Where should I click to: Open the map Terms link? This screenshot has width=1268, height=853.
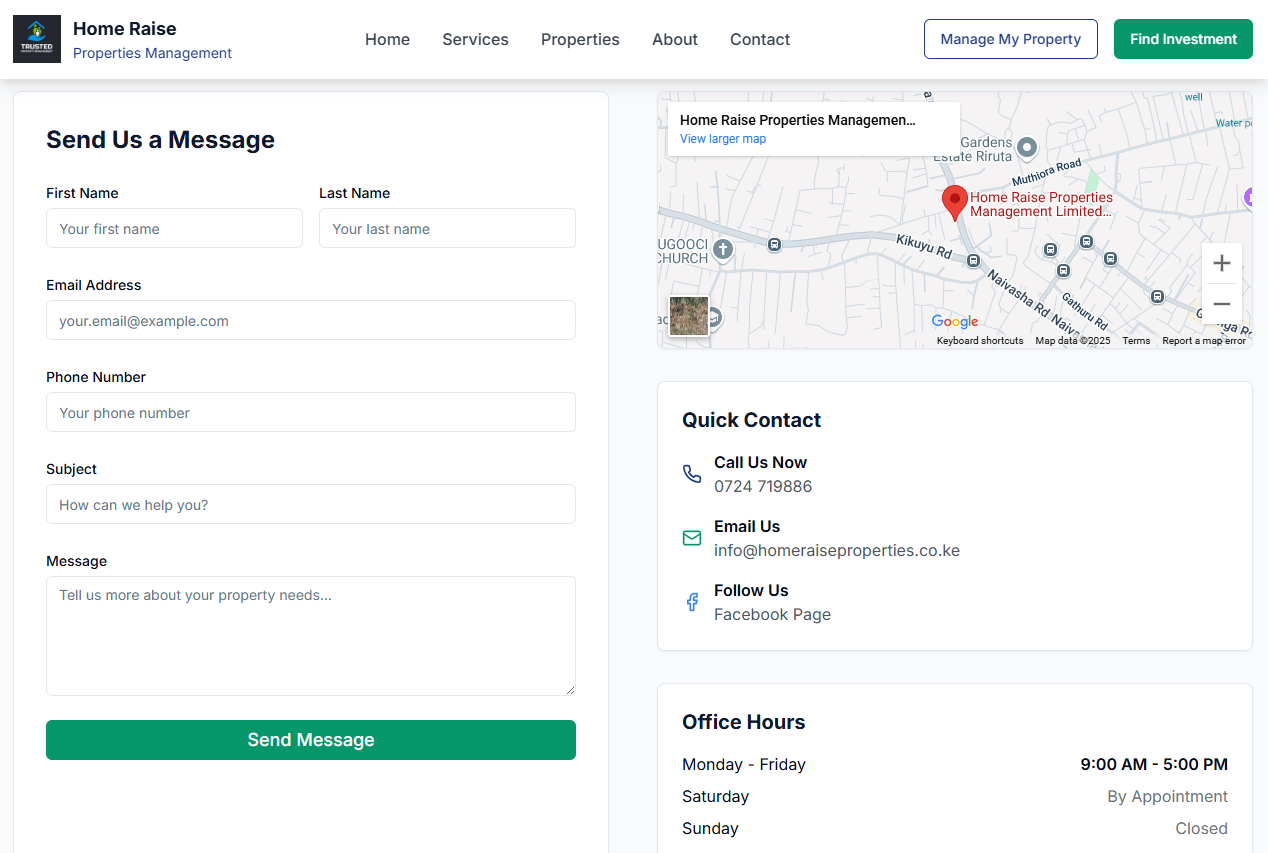[x=1136, y=341]
